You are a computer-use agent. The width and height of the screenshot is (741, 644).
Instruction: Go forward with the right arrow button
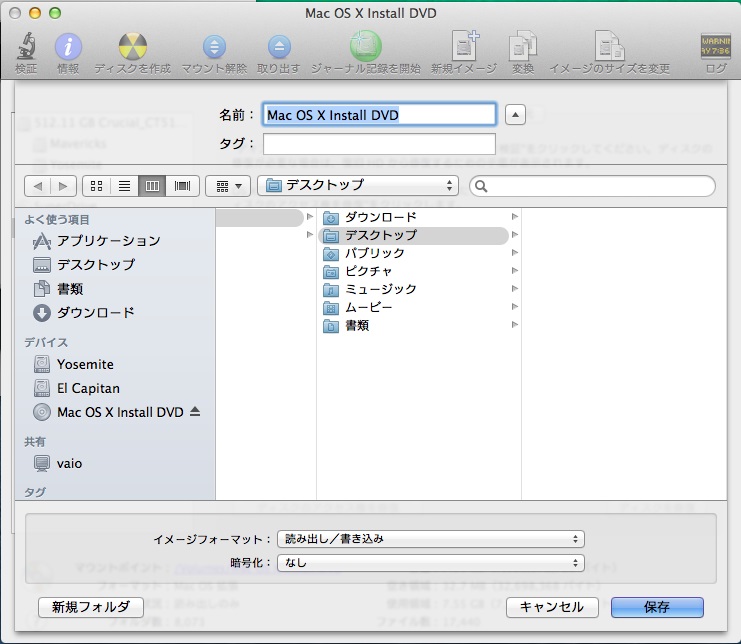click(x=63, y=186)
